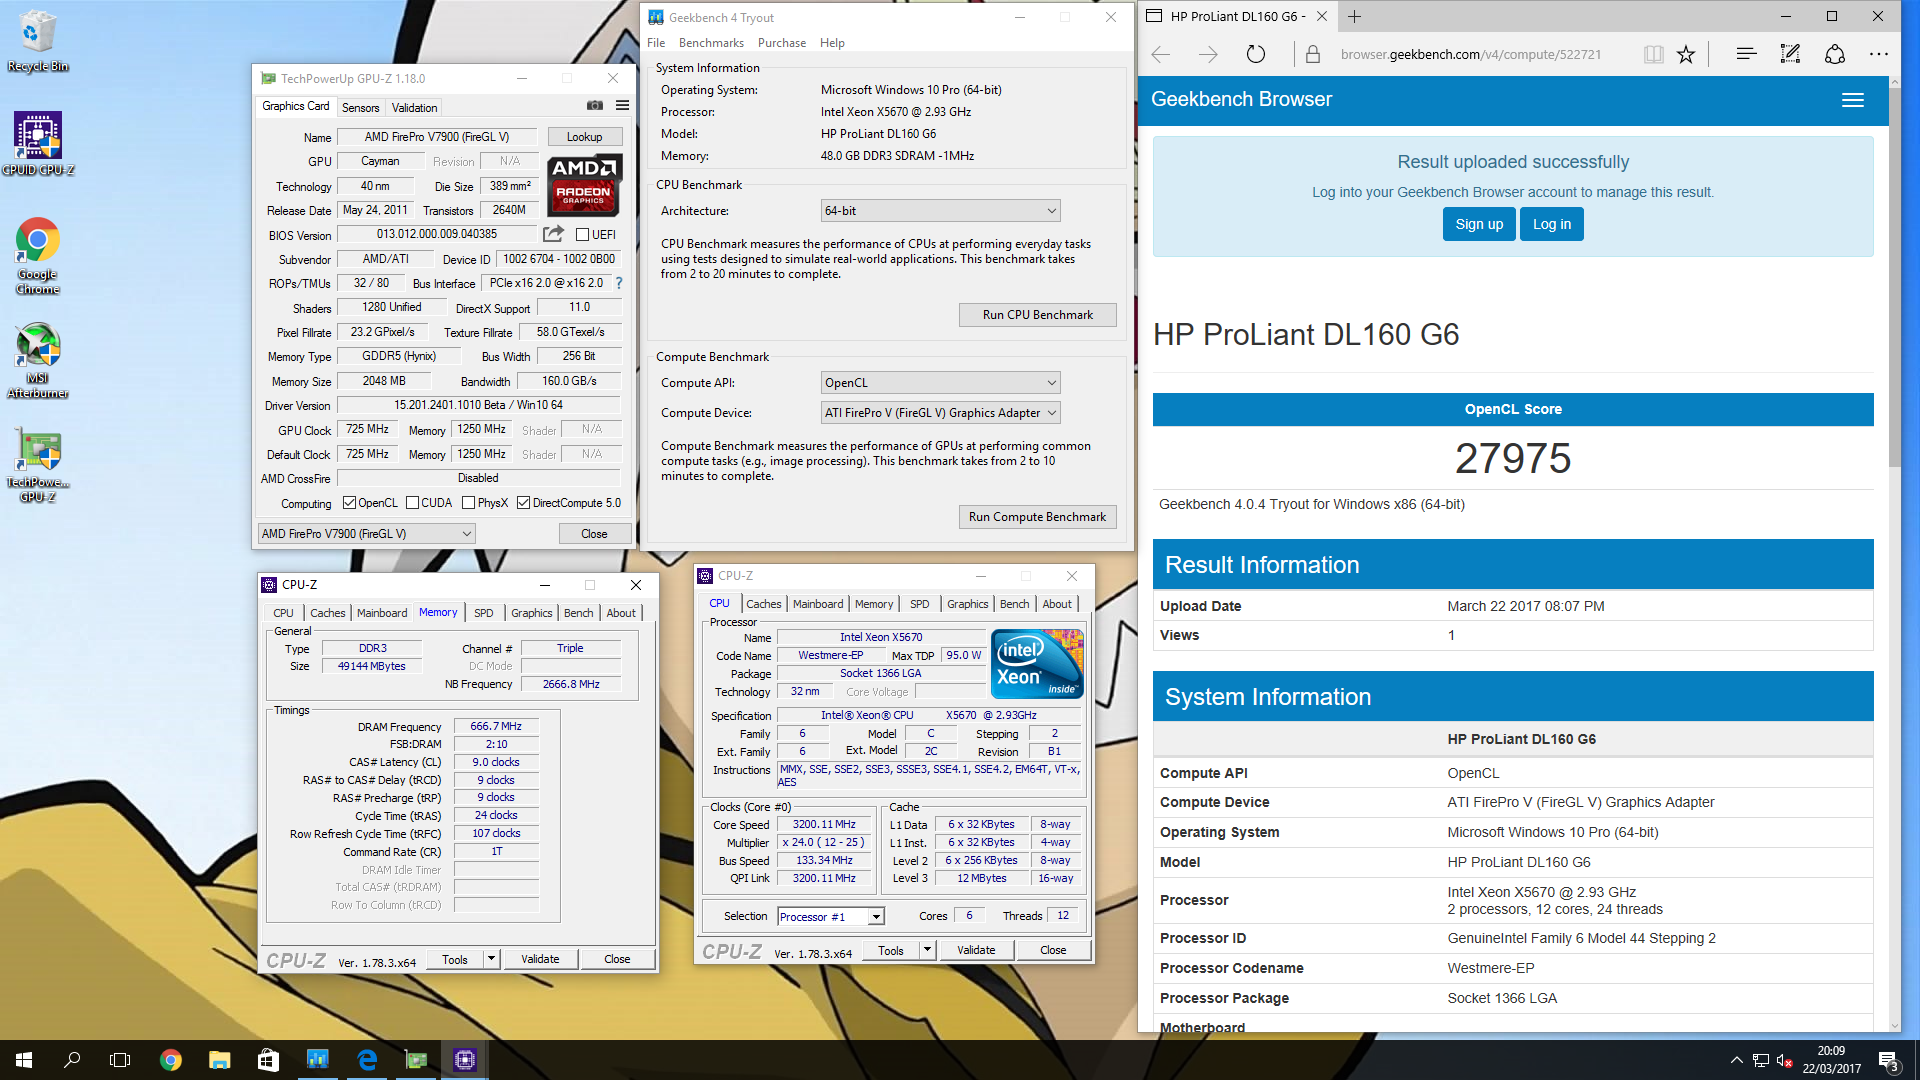
Task: Open Task View on the taskbar
Action: pyautogui.click(x=120, y=1060)
